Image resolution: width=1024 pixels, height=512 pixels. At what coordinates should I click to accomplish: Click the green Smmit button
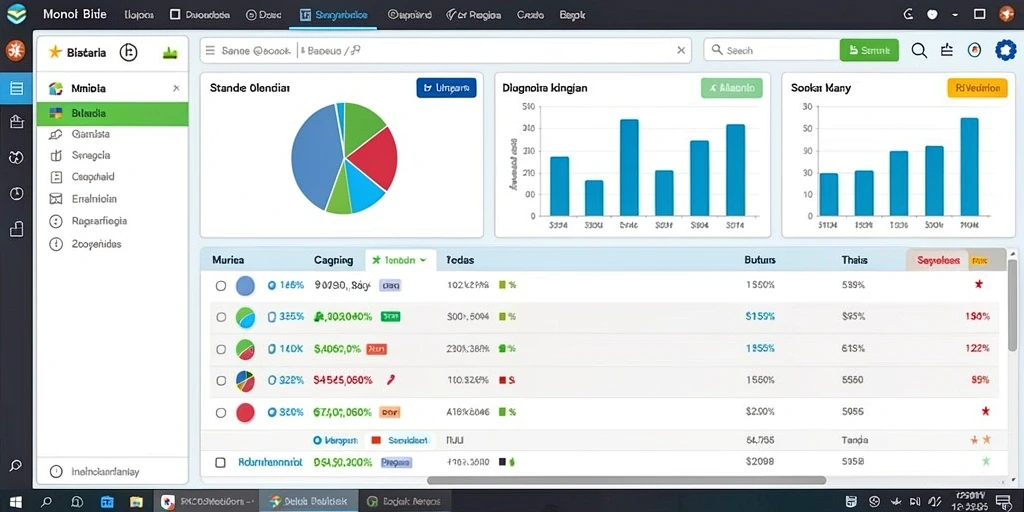[x=869, y=50]
